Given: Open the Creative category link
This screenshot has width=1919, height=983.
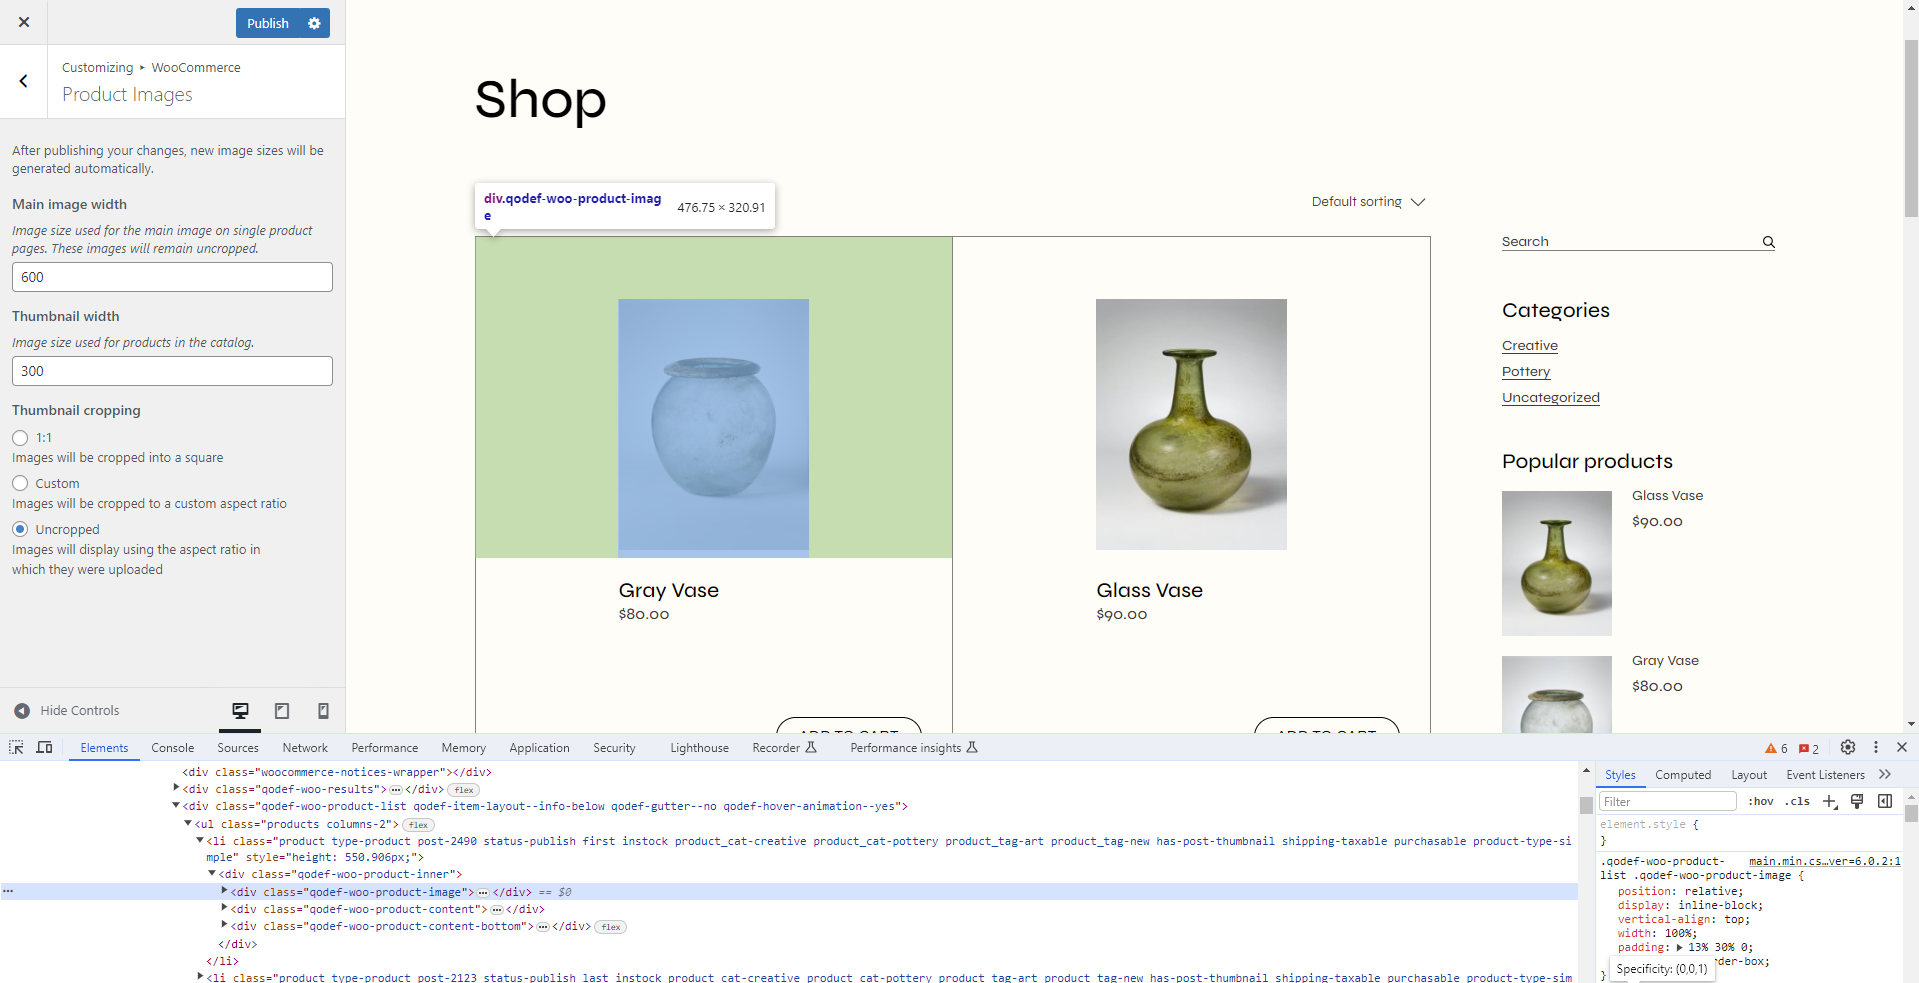Looking at the screenshot, I should 1529,346.
